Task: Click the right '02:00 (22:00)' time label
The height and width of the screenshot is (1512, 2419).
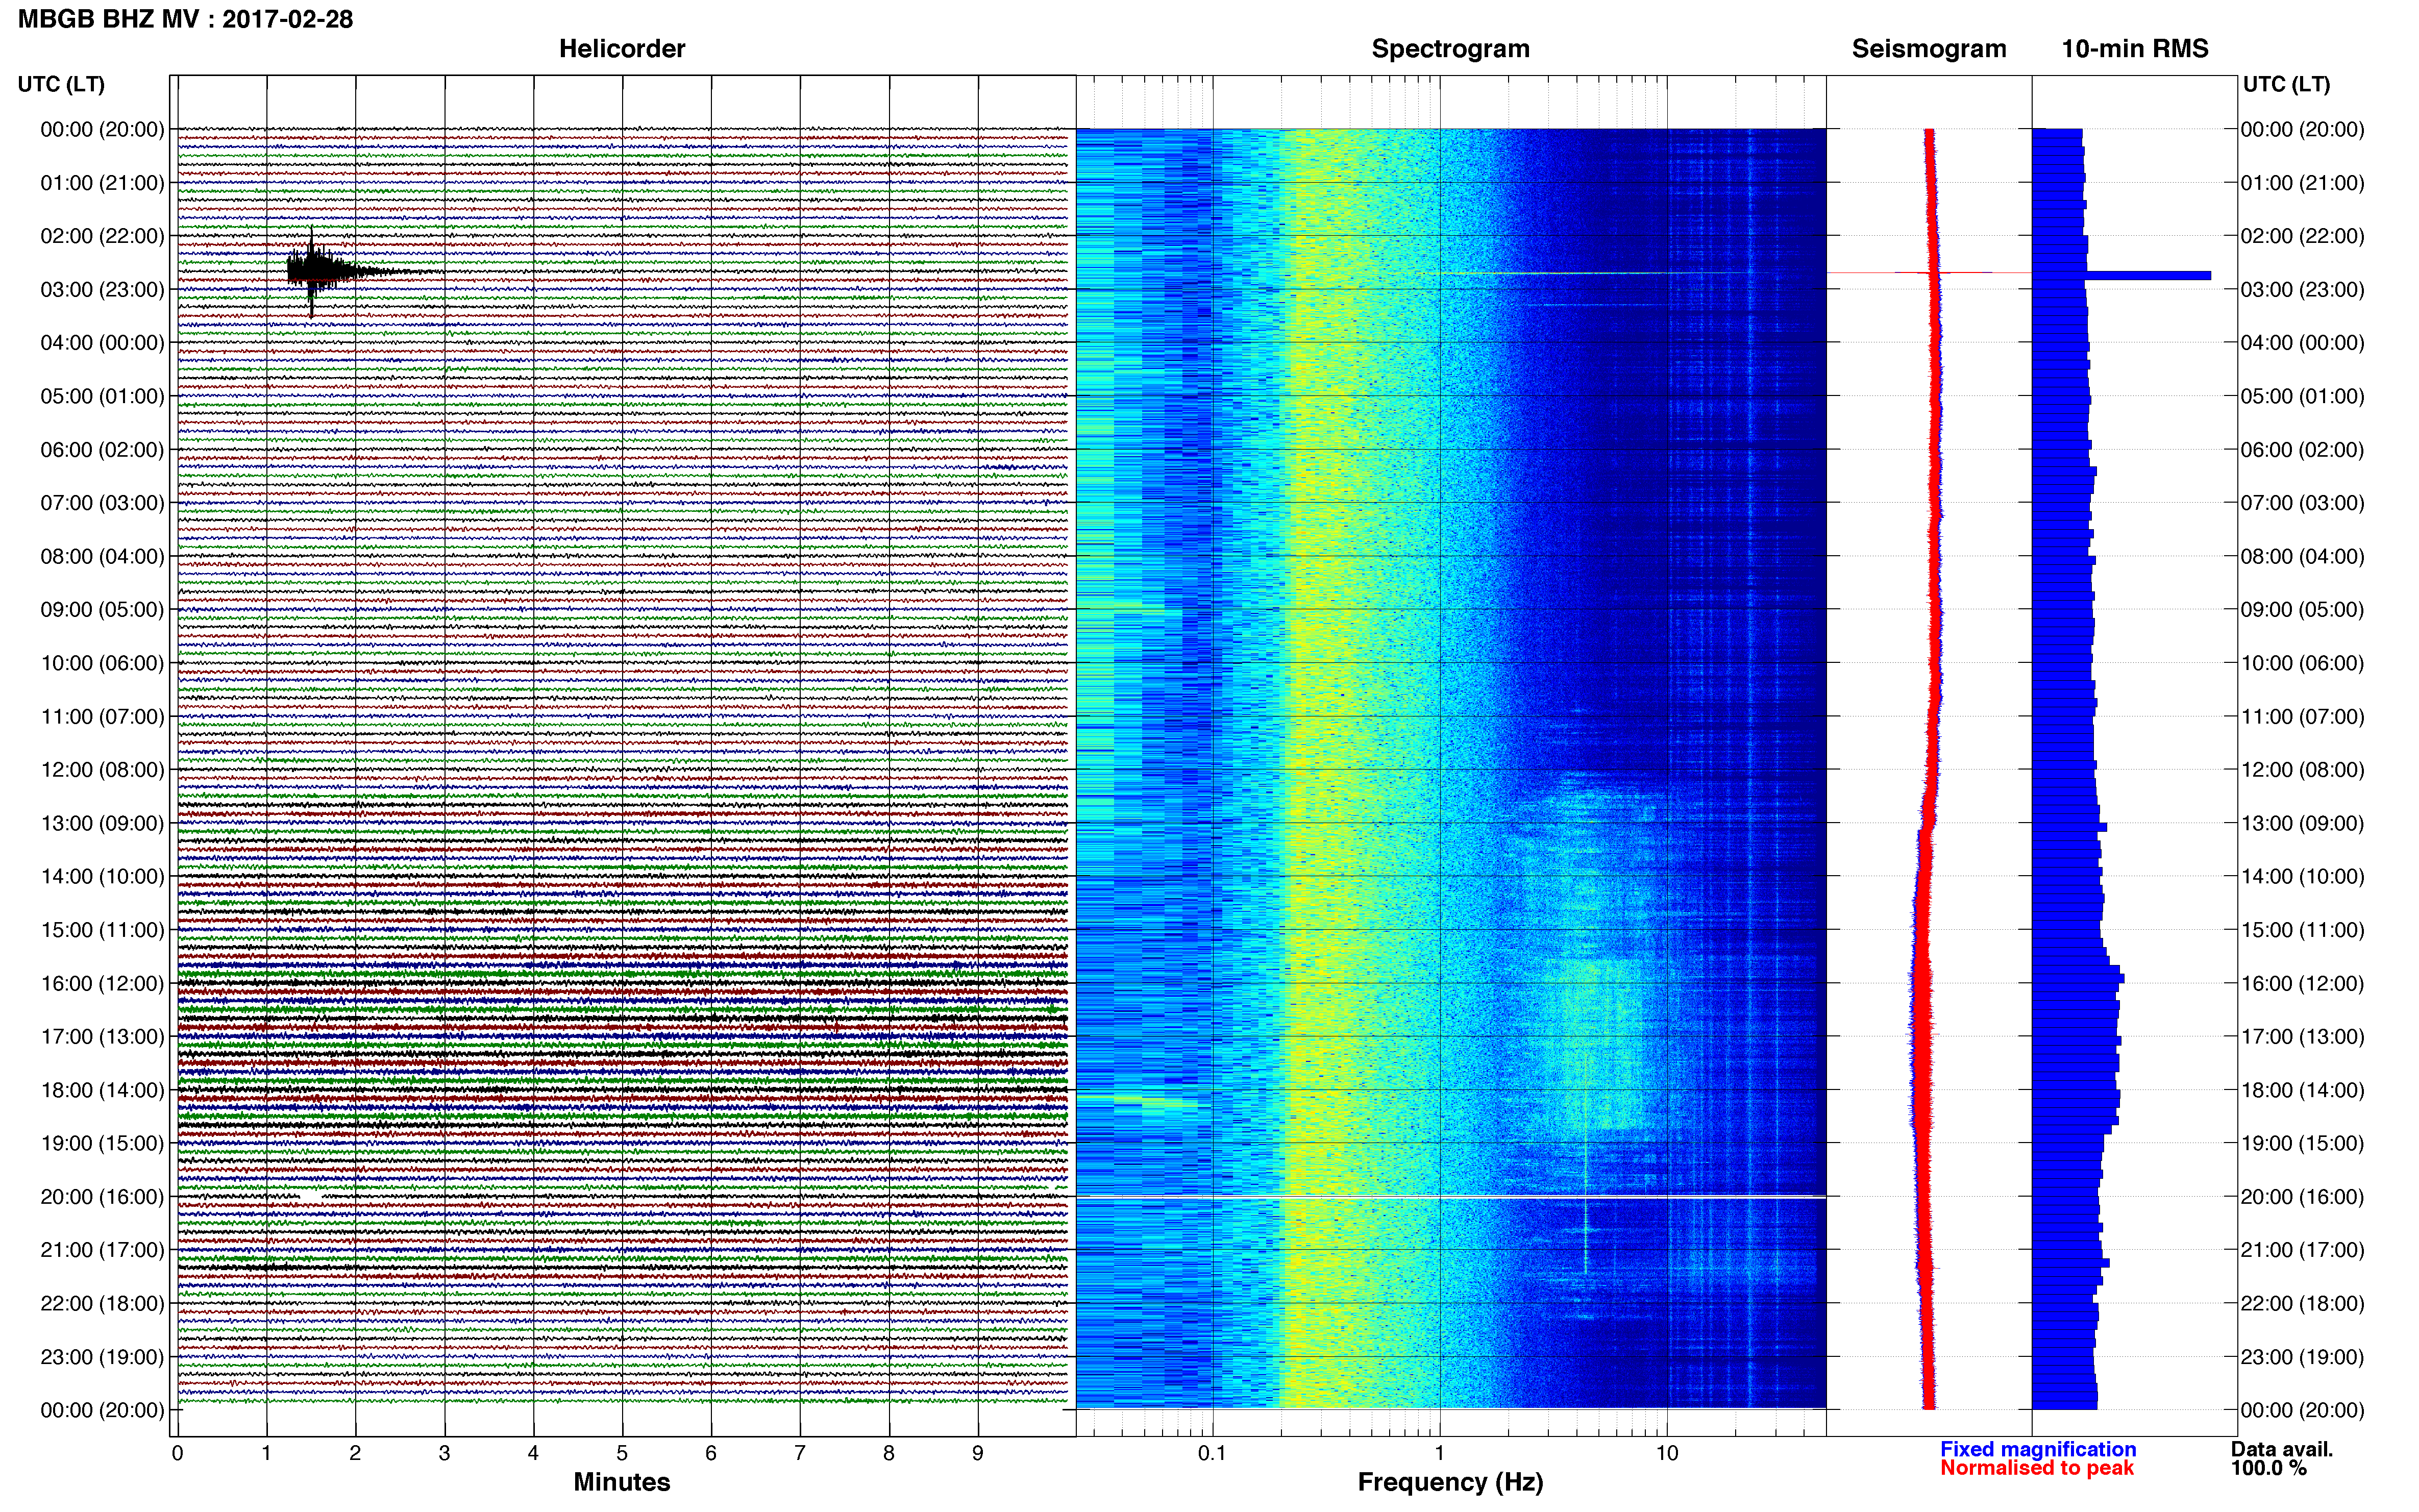Action: [x=2302, y=236]
